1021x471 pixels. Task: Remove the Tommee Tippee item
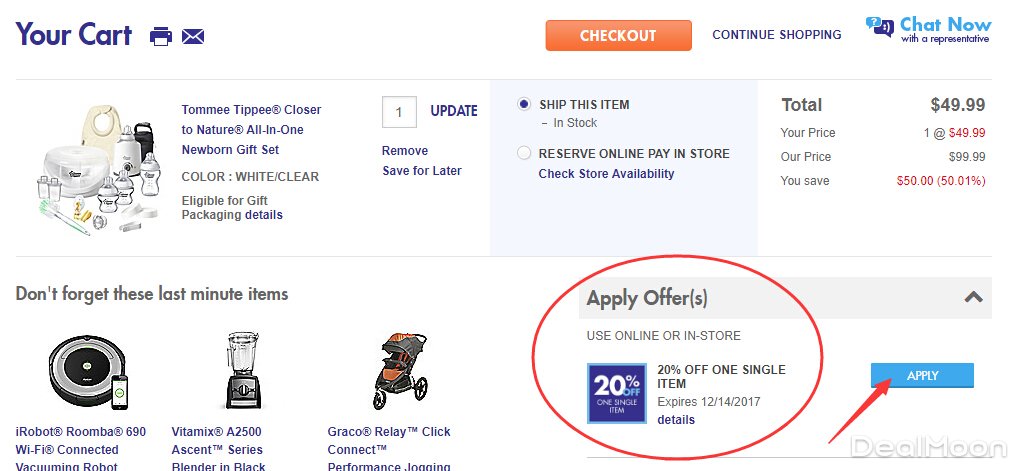pos(405,151)
